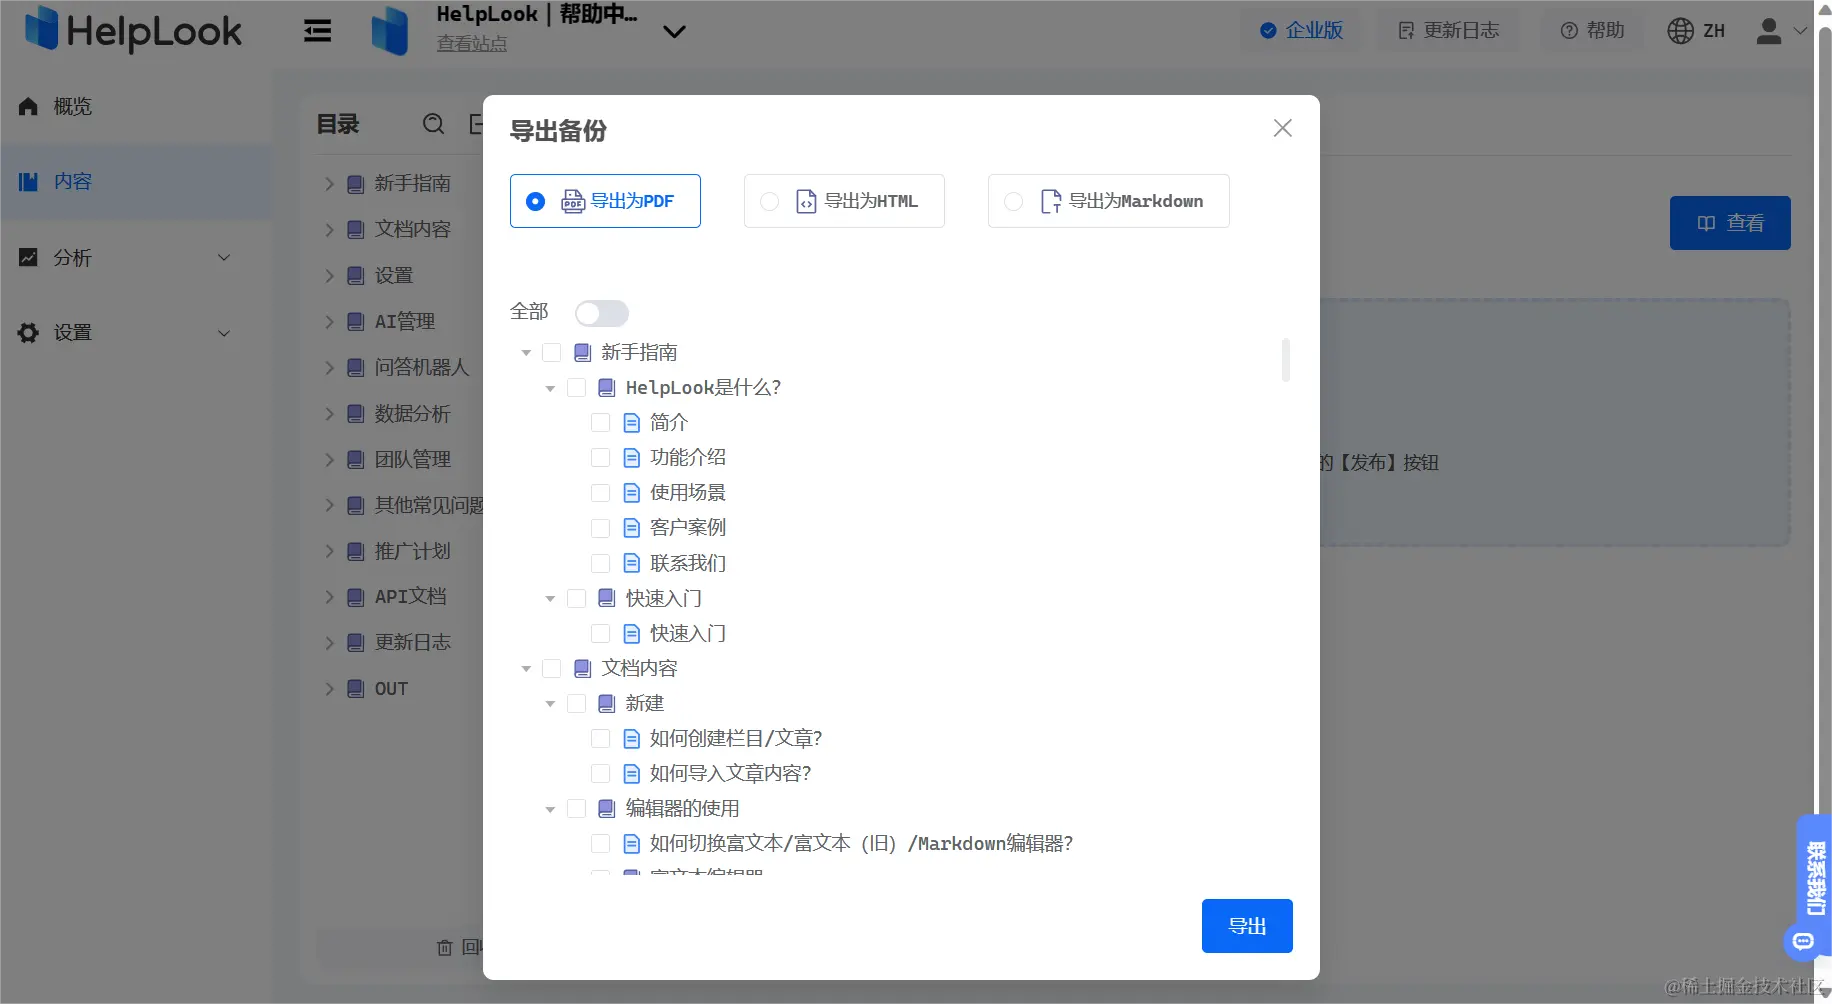Click the 联系我们 document icon

(631, 563)
